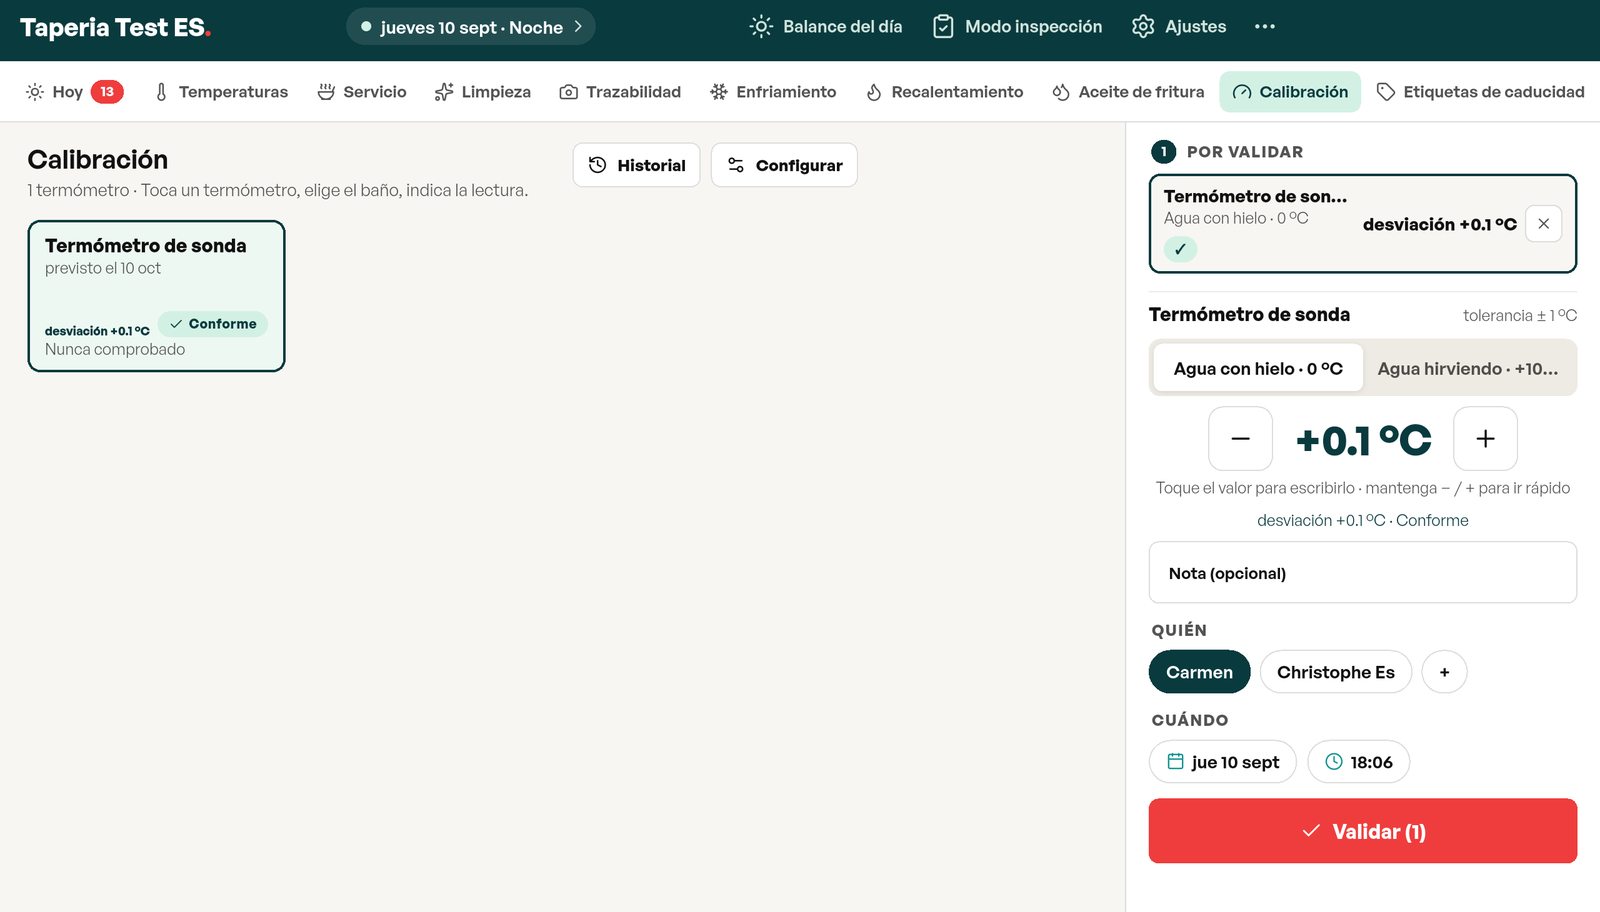Click the POR VALIDAR count badge
This screenshot has height=912, width=1600.
point(1164,152)
